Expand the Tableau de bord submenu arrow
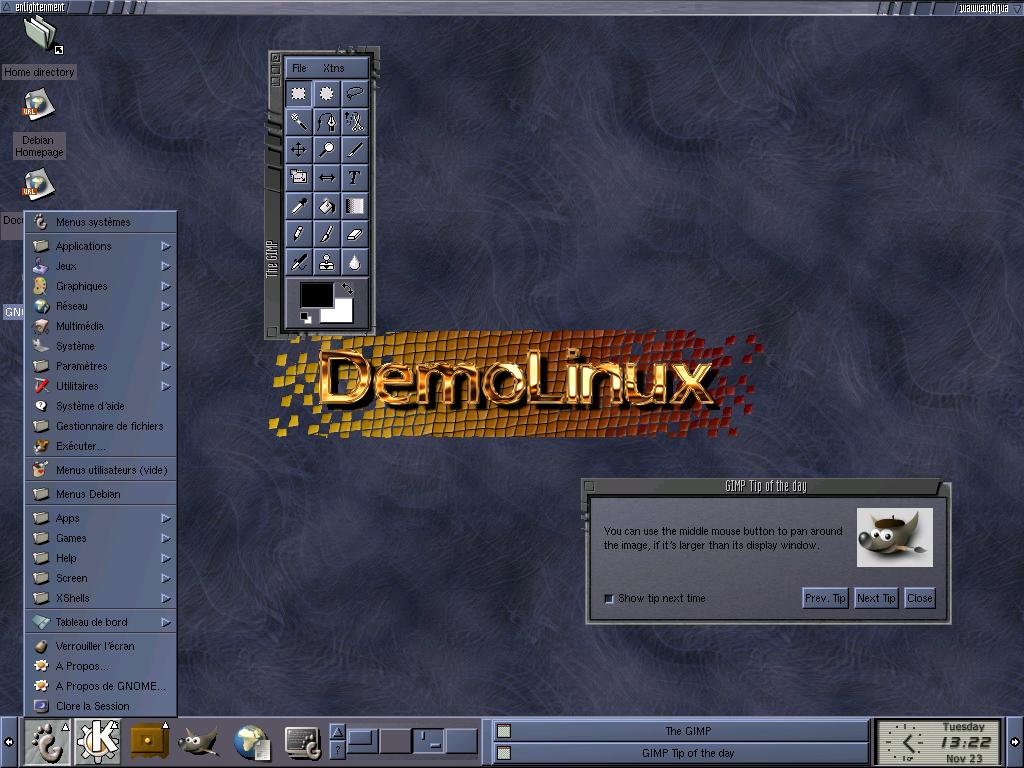This screenshot has width=1024, height=768. pyautogui.click(x=166, y=622)
